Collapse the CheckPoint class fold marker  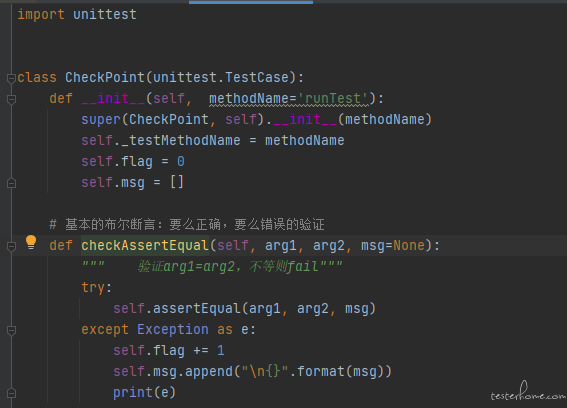coord(11,78)
